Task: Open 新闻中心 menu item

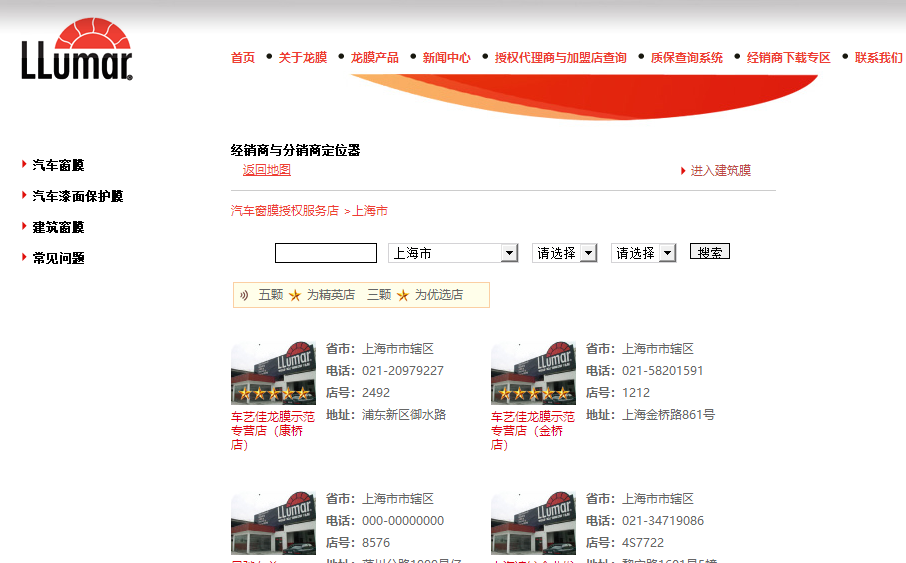Action: coord(447,58)
